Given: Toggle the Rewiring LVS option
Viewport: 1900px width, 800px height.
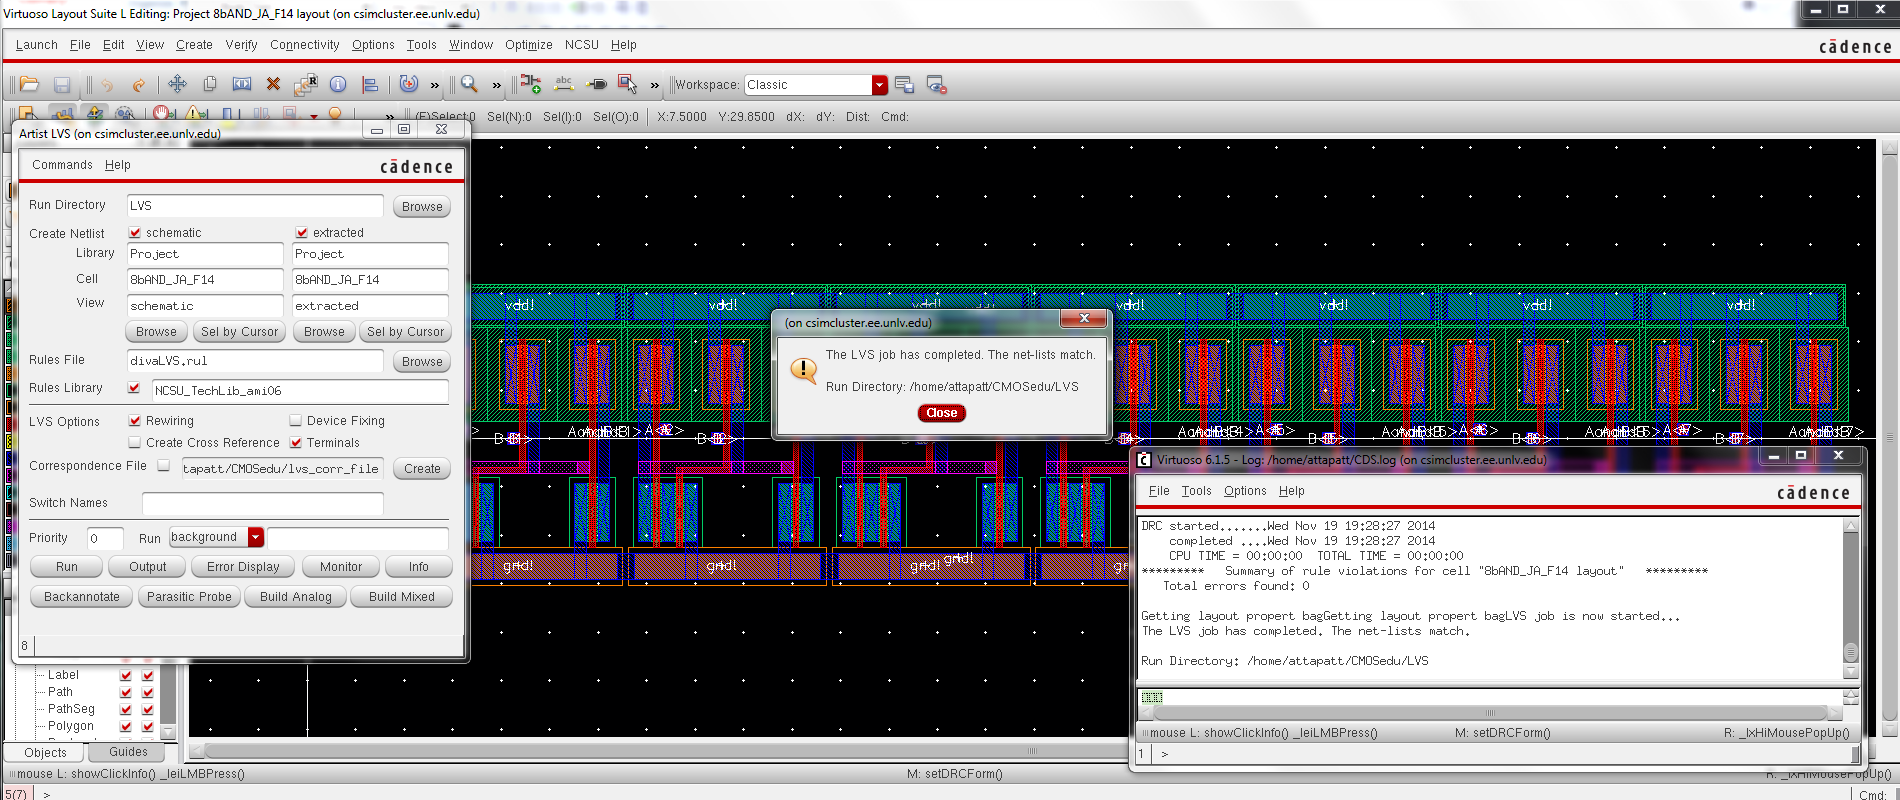Looking at the screenshot, I should [x=135, y=420].
